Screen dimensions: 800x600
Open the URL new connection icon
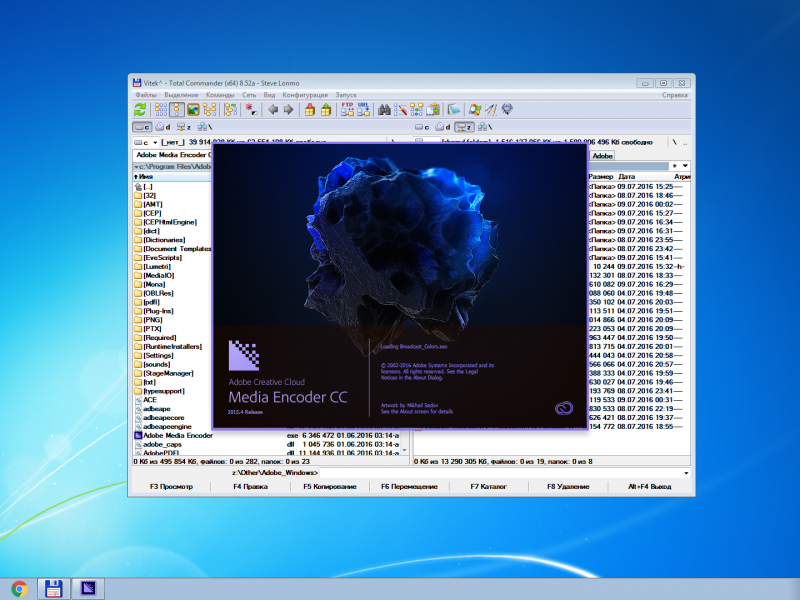(363, 109)
